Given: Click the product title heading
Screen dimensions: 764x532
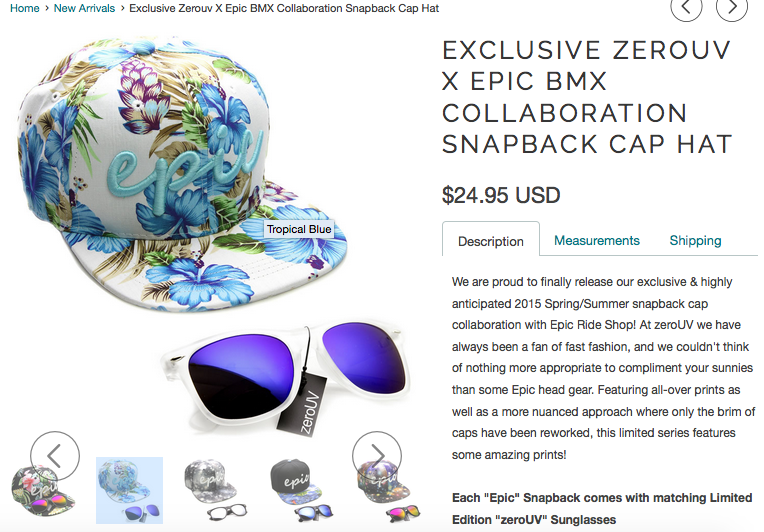Looking at the screenshot, I should tap(587, 97).
